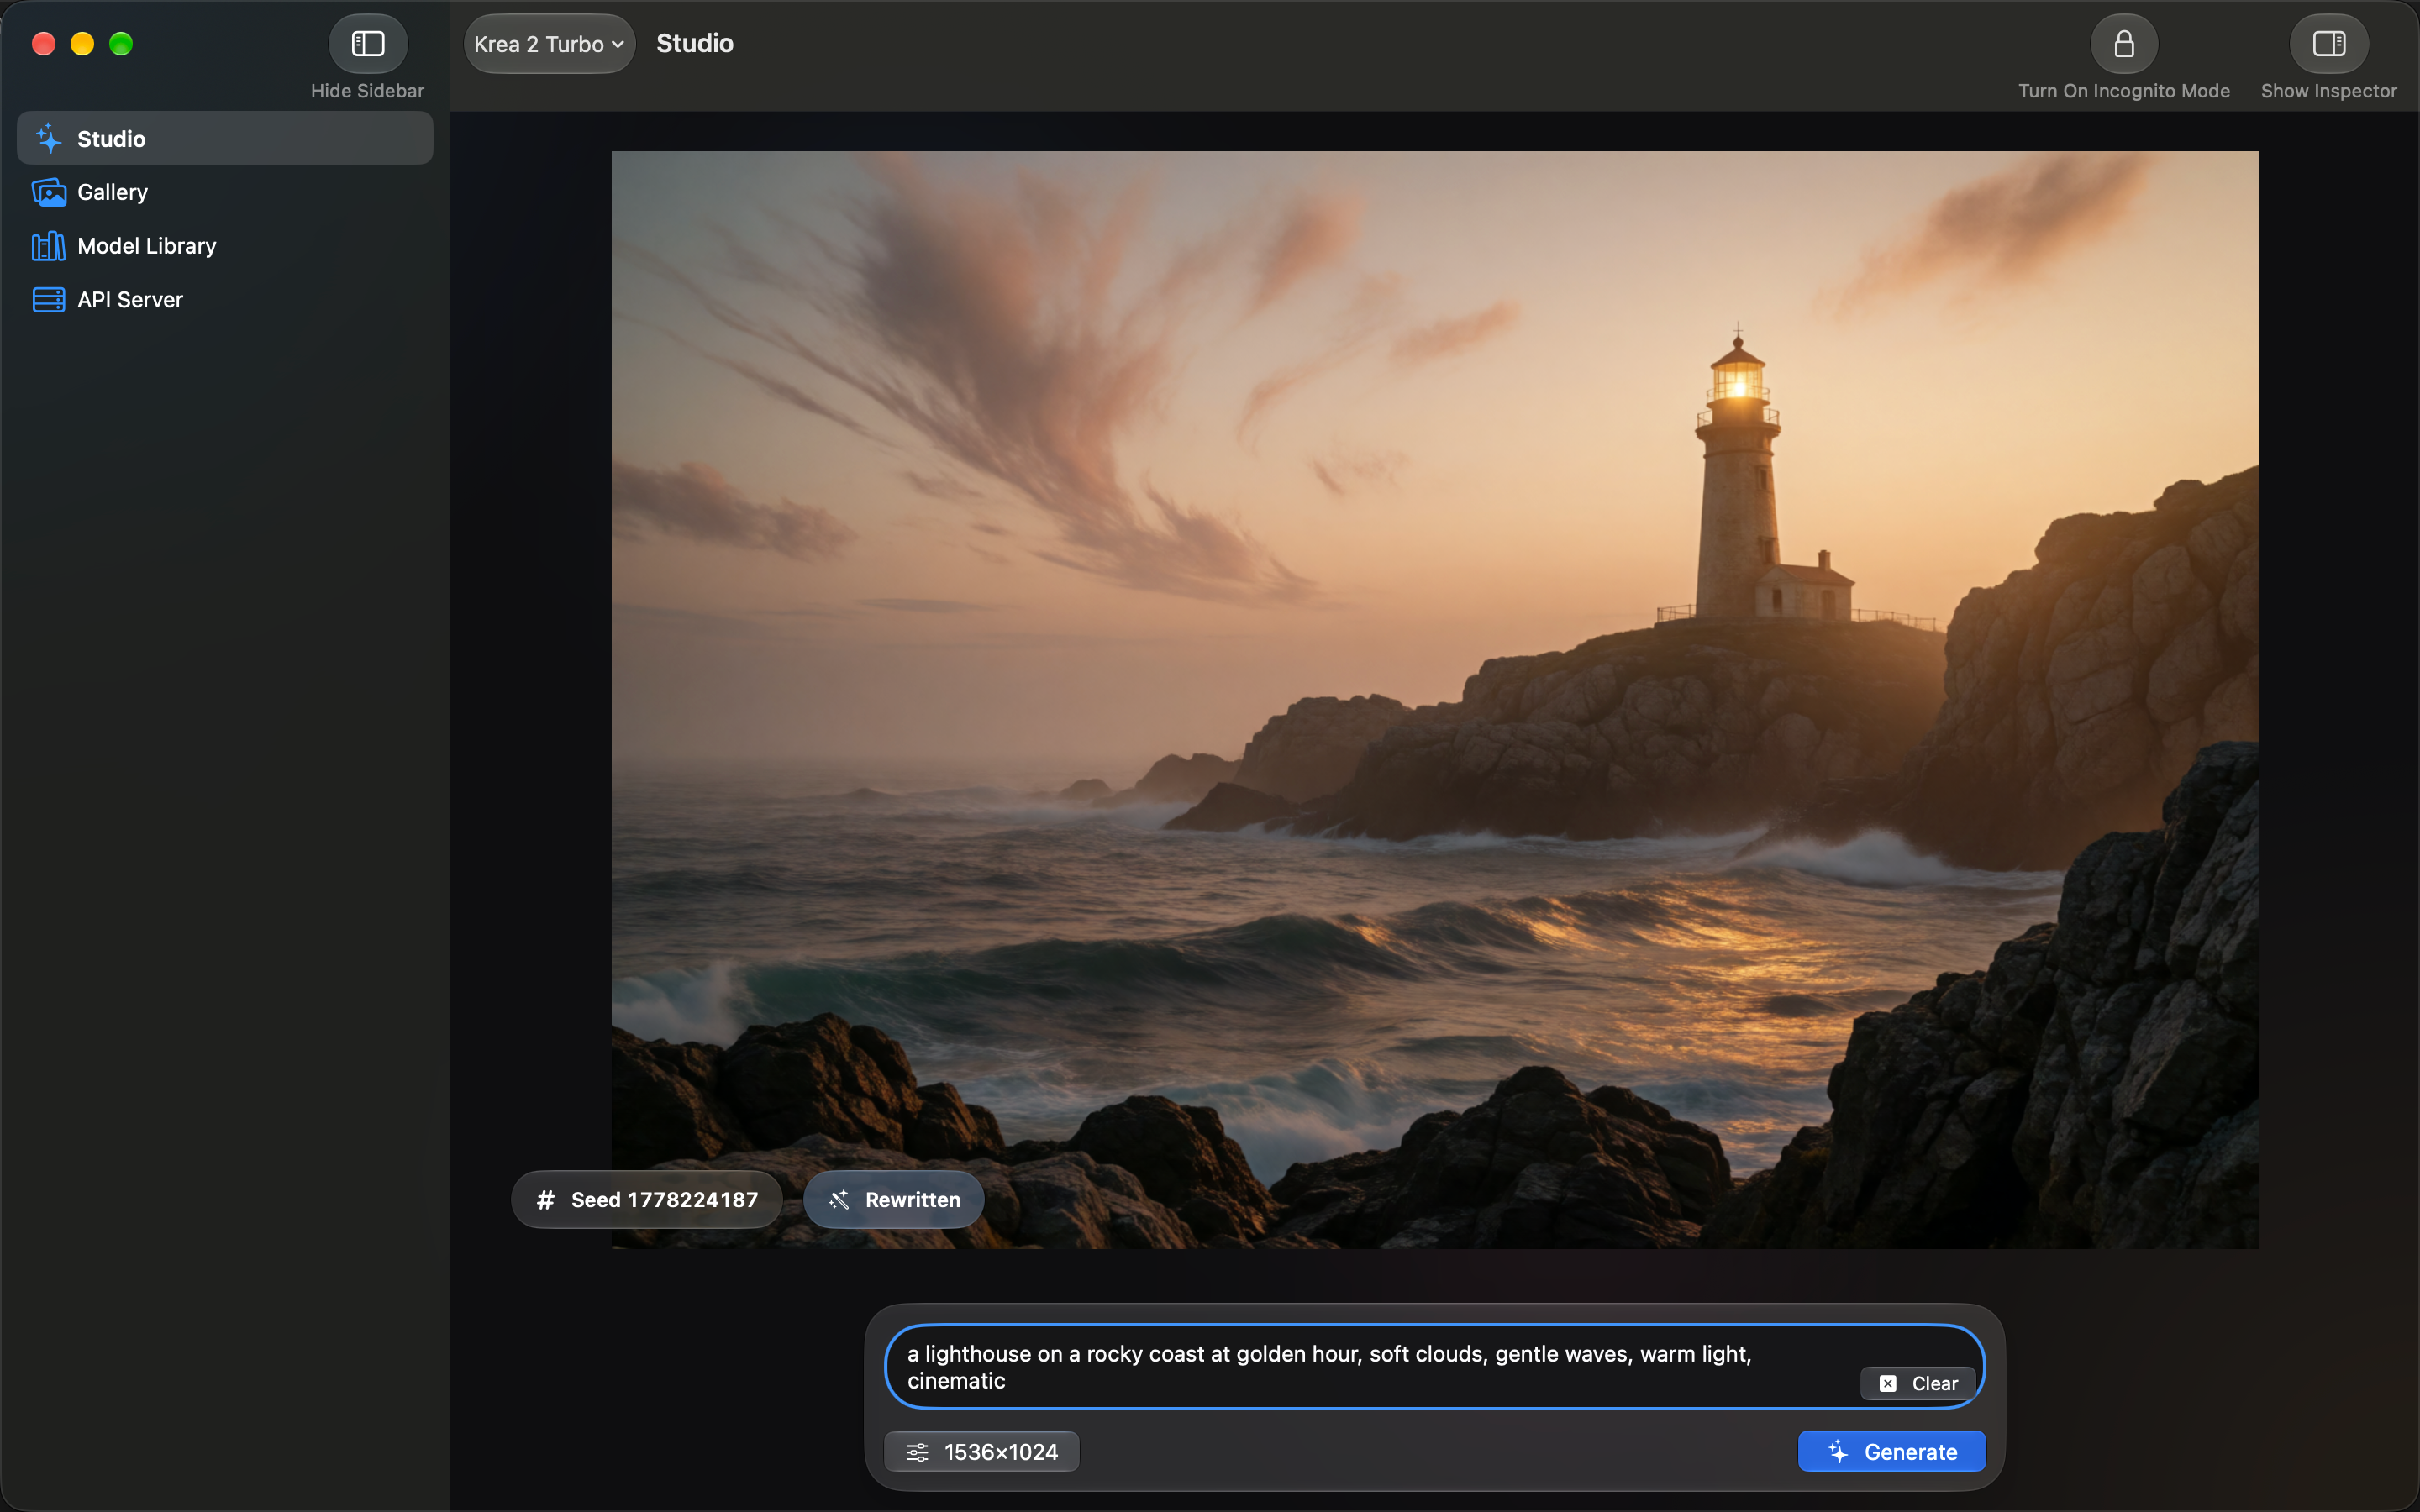Click the Hide Sidebar icon

367,44
